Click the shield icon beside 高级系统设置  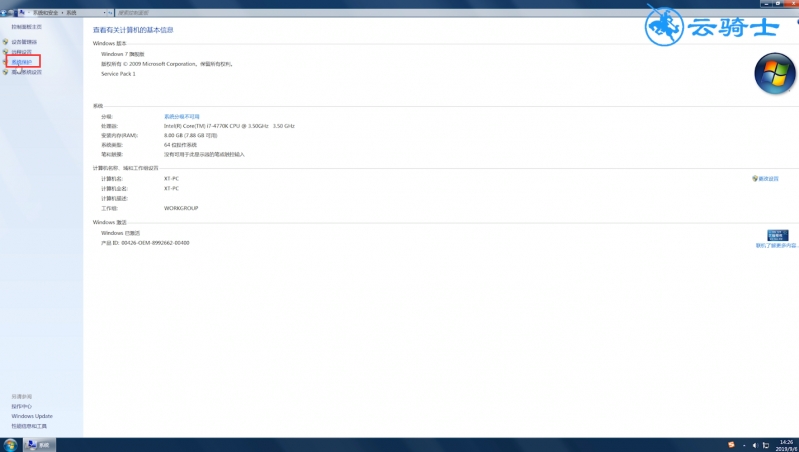[6, 72]
